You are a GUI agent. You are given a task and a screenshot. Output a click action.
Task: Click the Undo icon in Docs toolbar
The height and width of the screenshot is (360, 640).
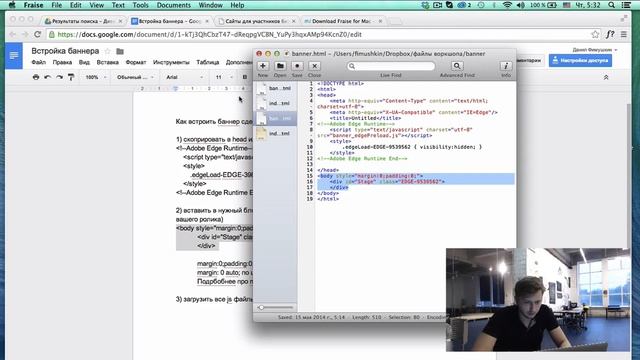(x=48, y=77)
